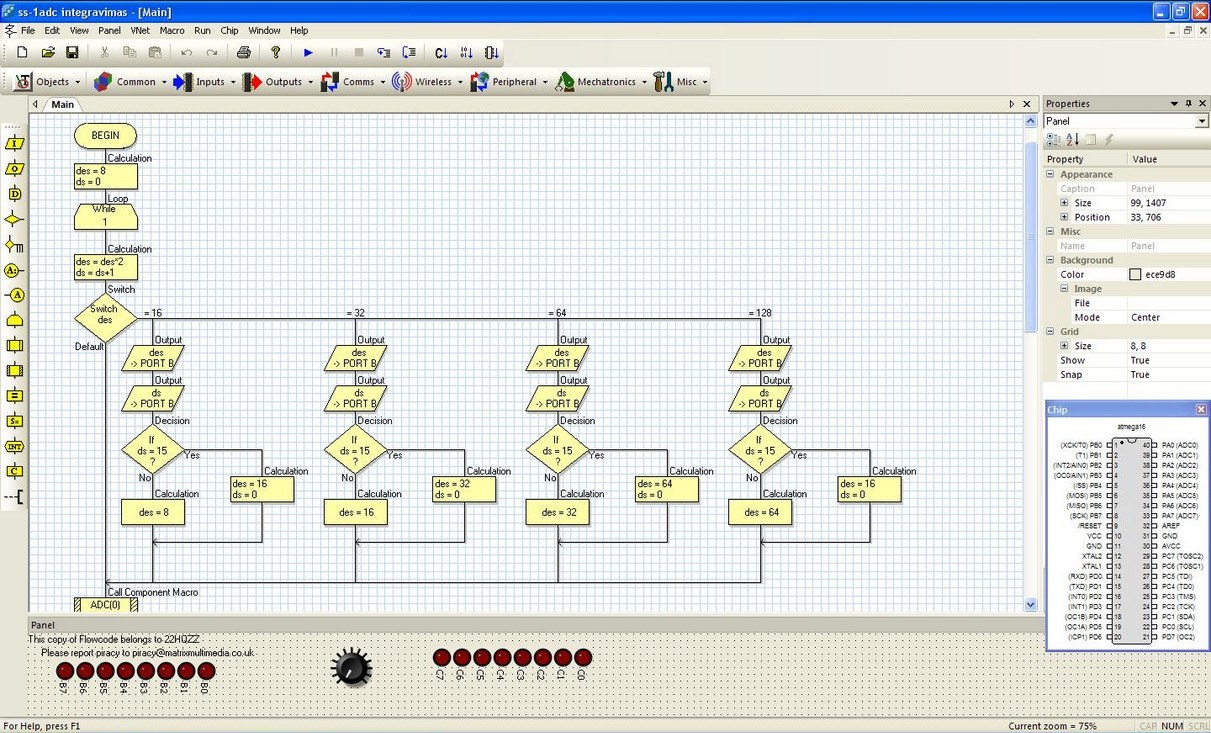Select the Main flowchart tab

pos(62,104)
